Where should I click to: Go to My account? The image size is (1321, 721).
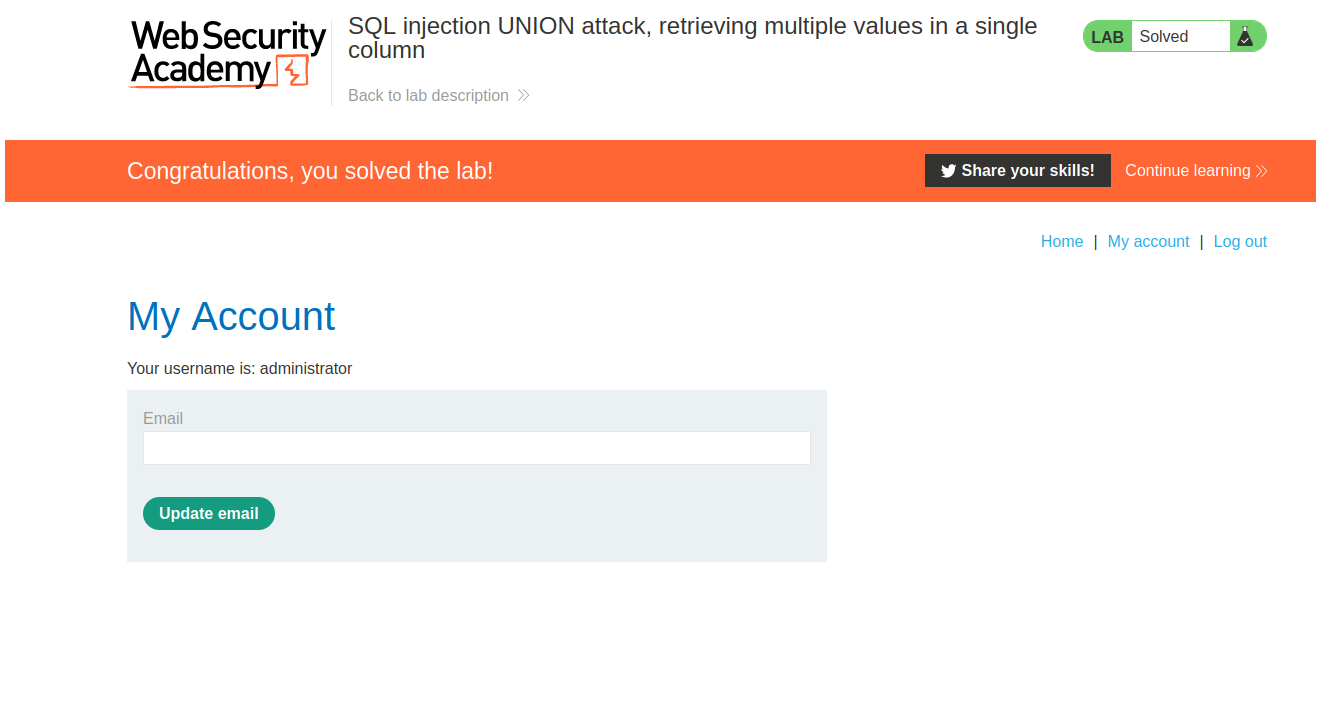(1148, 242)
